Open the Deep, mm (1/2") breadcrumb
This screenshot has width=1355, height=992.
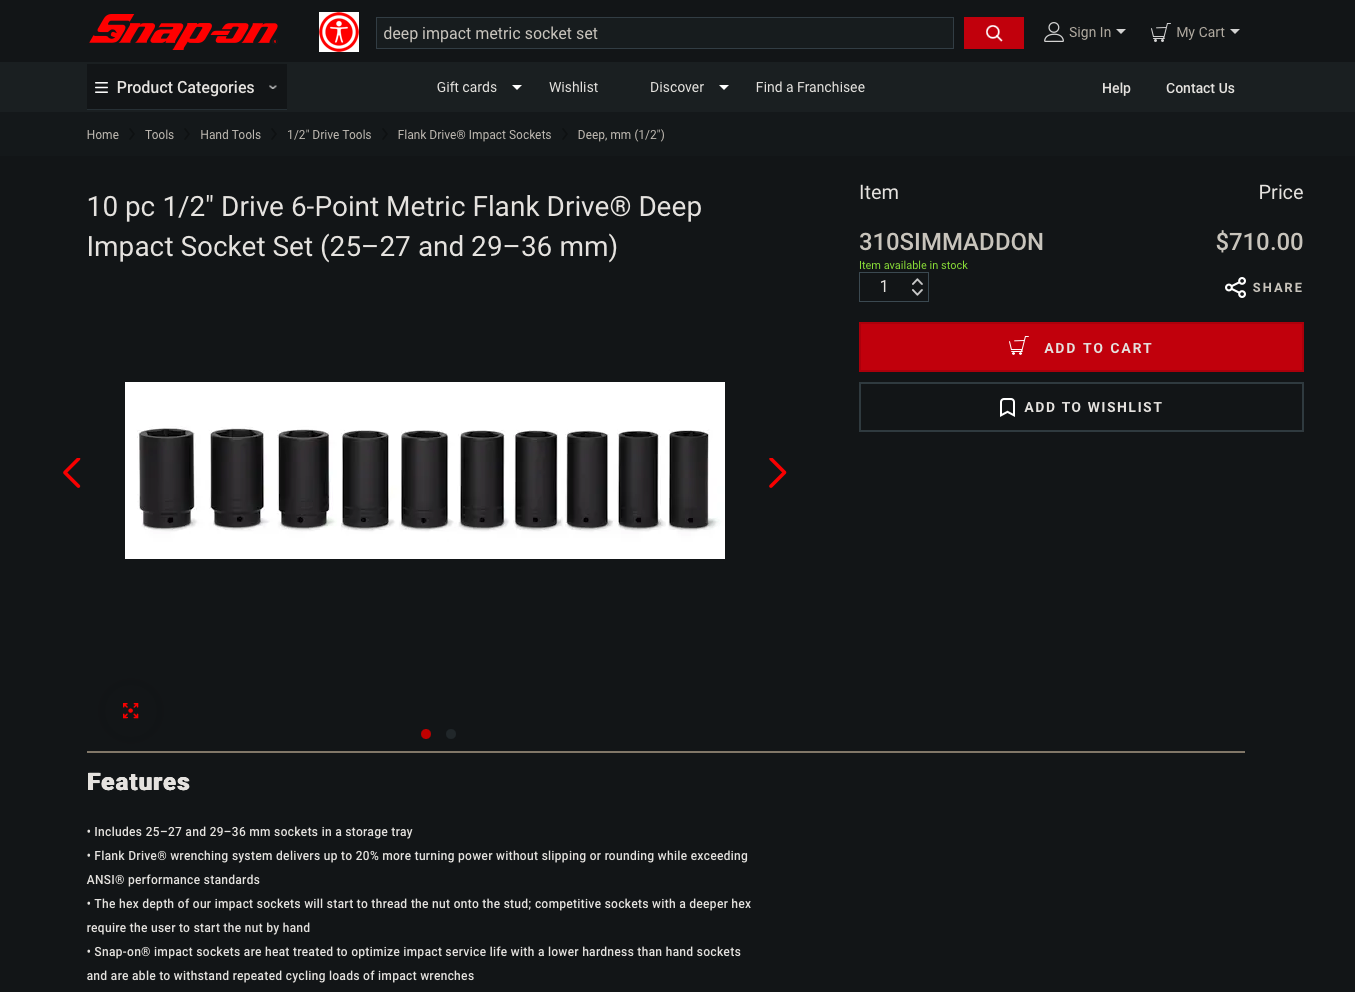621,135
